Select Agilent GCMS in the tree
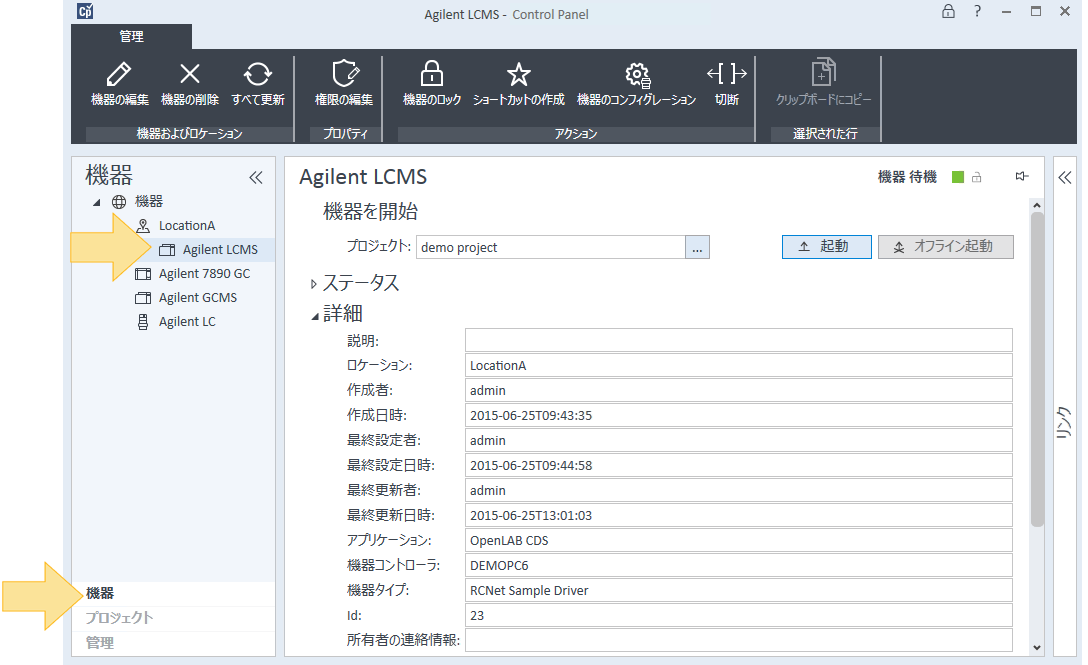This screenshot has width=1088, height=665. click(x=198, y=298)
